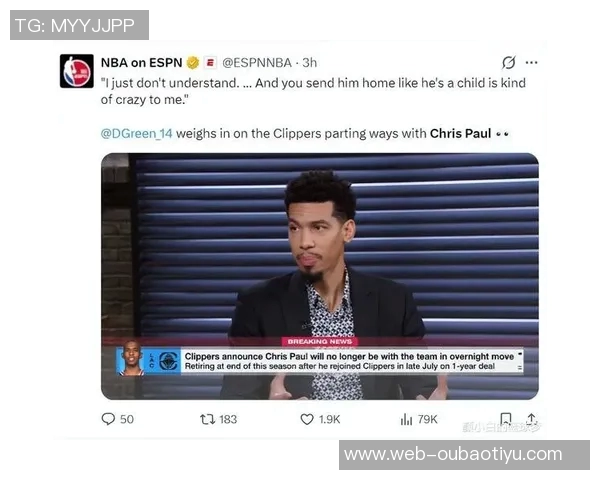Click the Chris Paul bold text
The height and width of the screenshot is (480, 600).
pos(460,134)
